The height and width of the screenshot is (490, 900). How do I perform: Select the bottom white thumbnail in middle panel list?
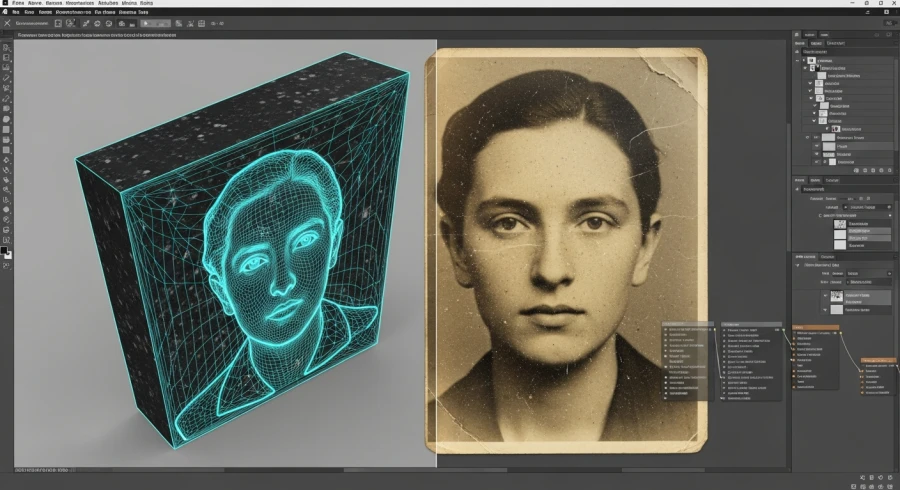click(840, 245)
